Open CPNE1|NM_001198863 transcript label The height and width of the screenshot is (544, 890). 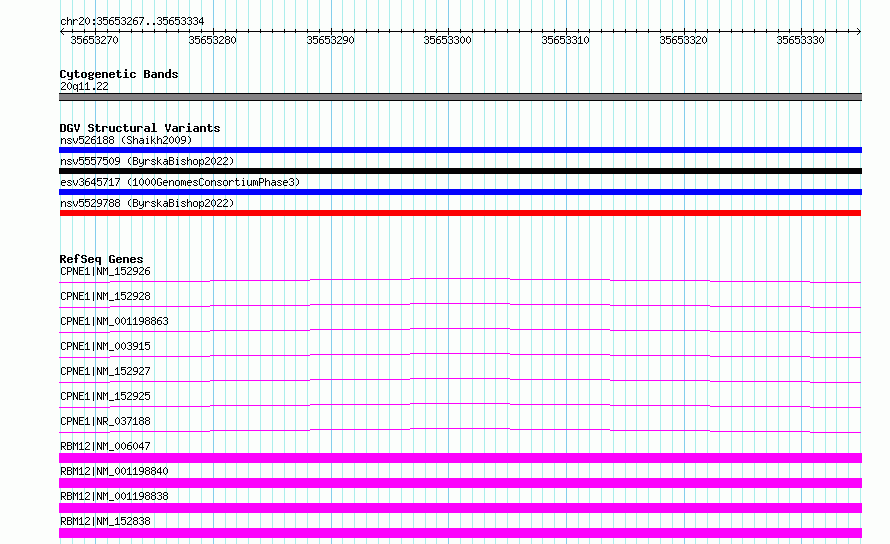(114, 321)
